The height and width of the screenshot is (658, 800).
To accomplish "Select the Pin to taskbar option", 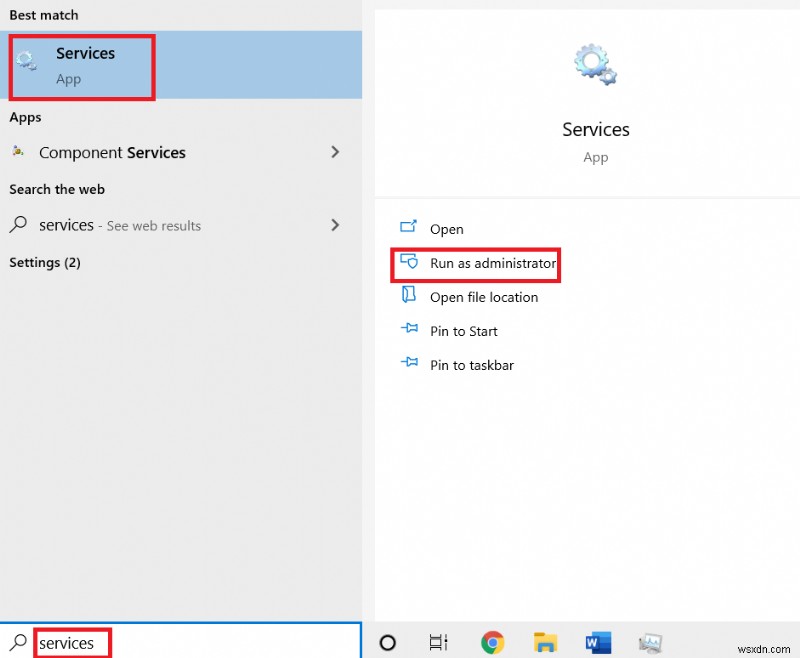I will tap(470, 365).
